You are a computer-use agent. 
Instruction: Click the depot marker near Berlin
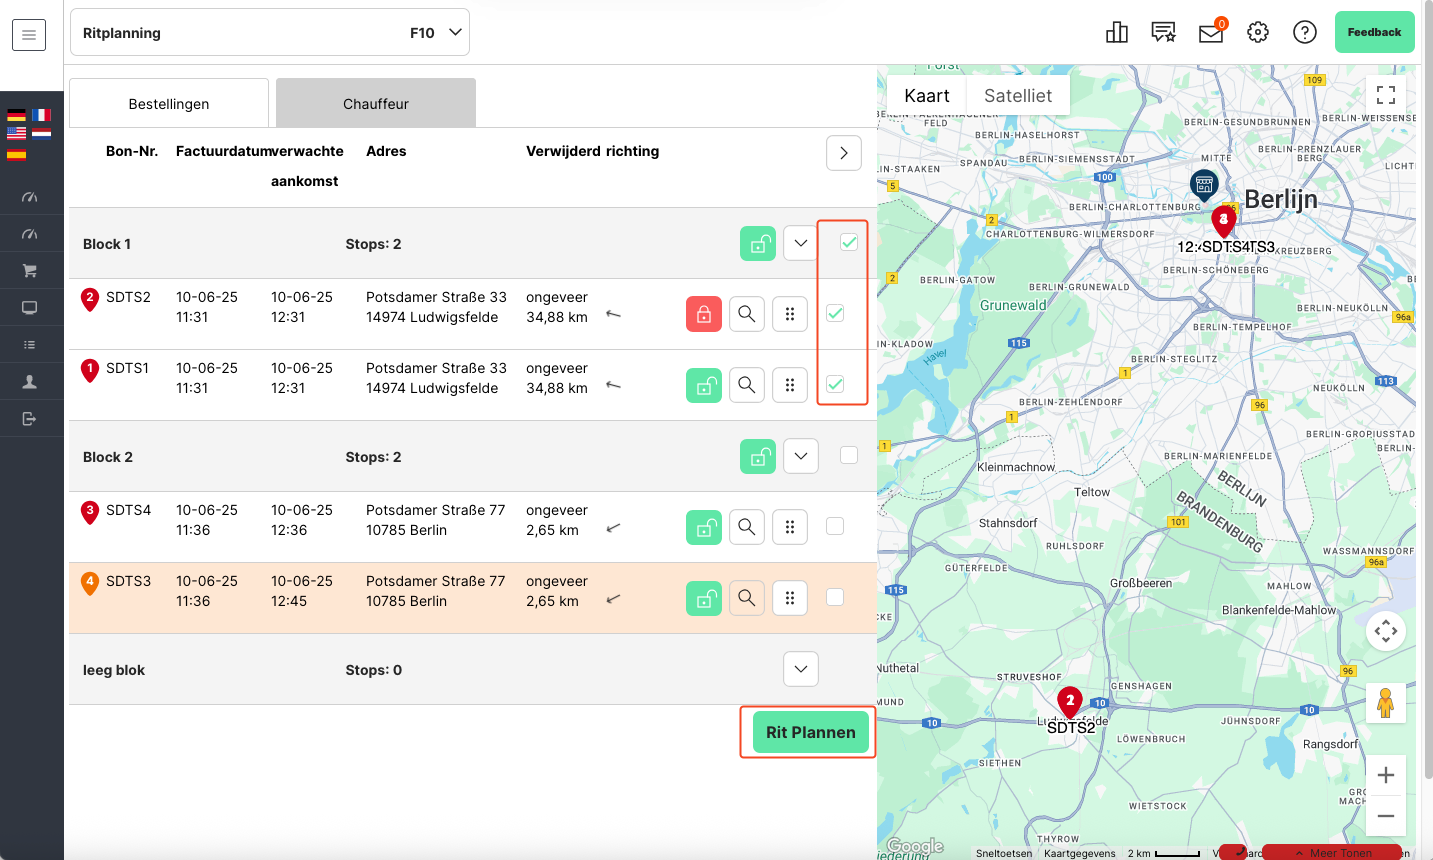pyautogui.click(x=1204, y=184)
